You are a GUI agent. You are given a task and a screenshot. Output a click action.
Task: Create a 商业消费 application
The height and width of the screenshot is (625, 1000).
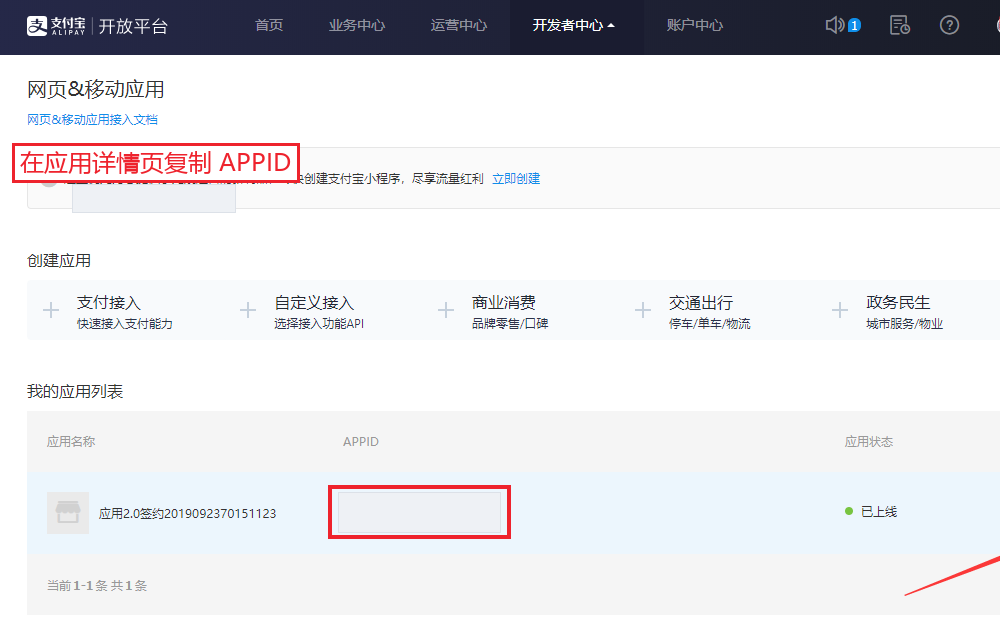(503, 303)
